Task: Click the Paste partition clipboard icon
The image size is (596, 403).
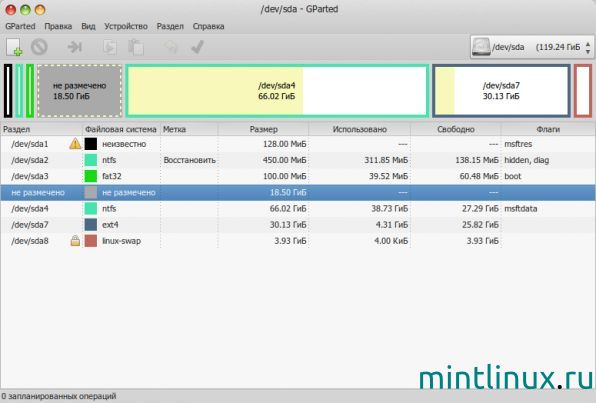Action: click(136, 48)
